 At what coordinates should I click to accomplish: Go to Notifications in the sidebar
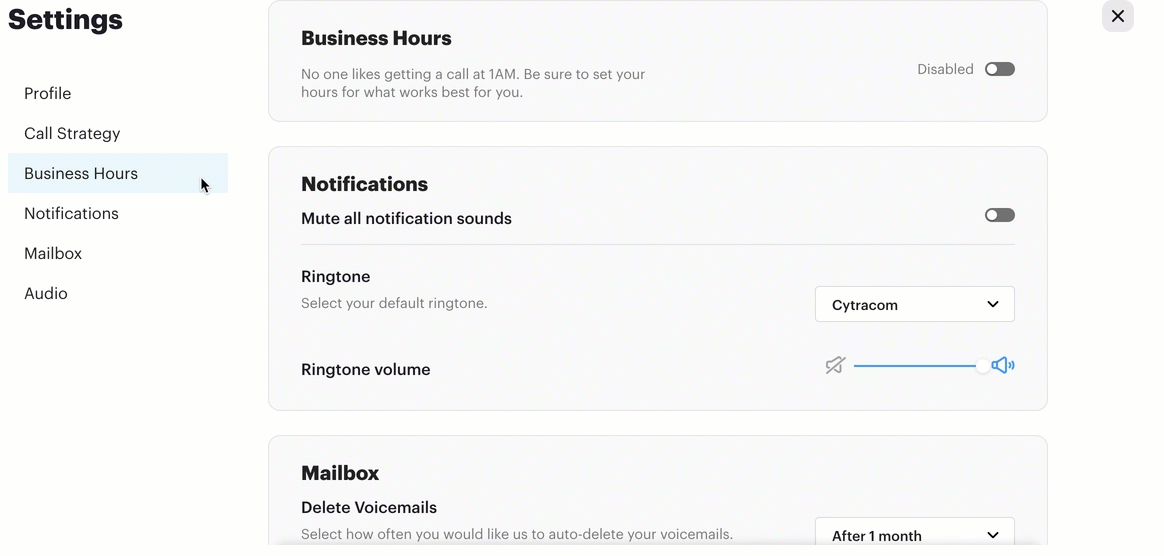pos(71,214)
